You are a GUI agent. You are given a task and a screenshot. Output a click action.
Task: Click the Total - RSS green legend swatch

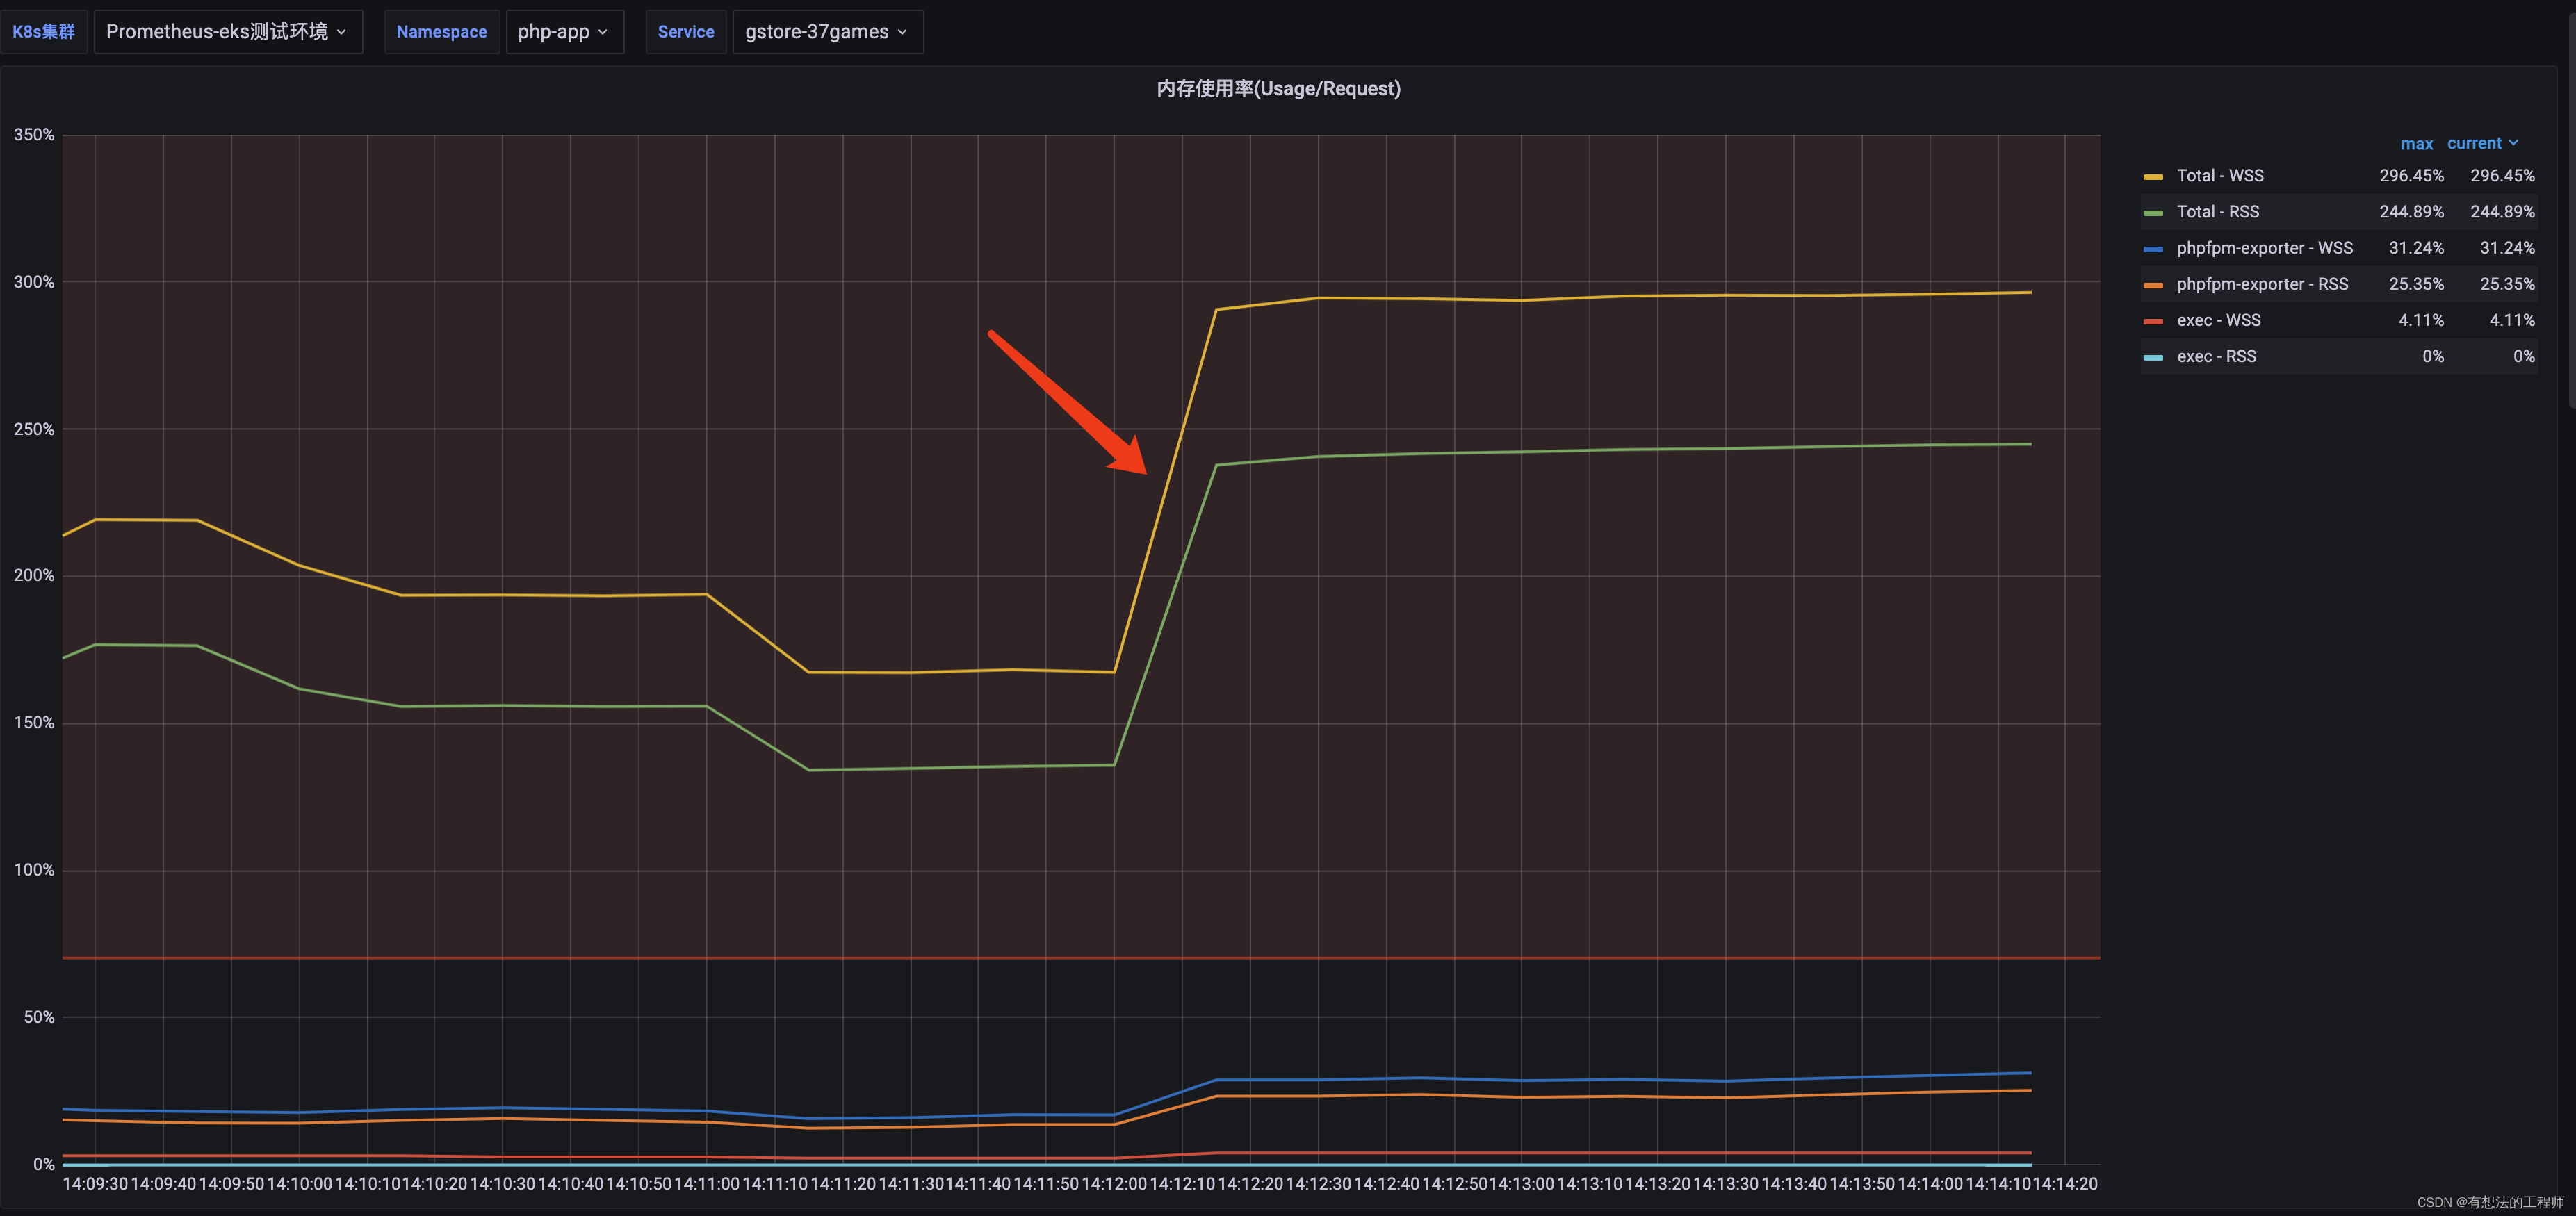click(2153, 213)
